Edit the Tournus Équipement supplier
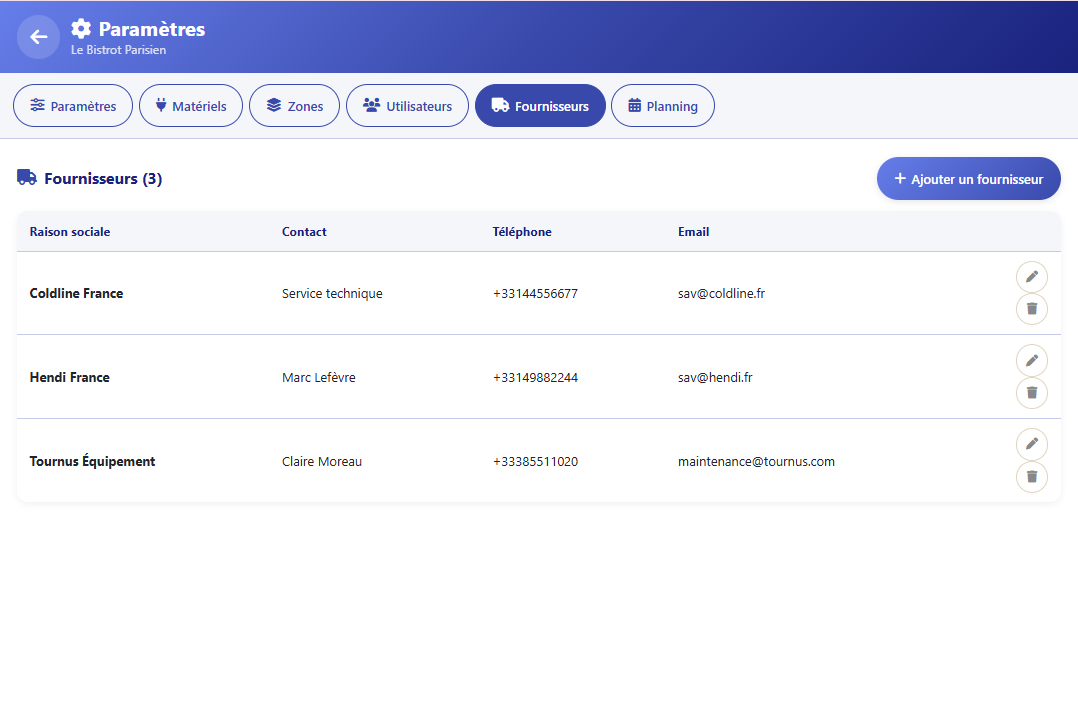The height and width of the screenshot is (724, 1078). pyautogui.click(x=1031, y=445)
